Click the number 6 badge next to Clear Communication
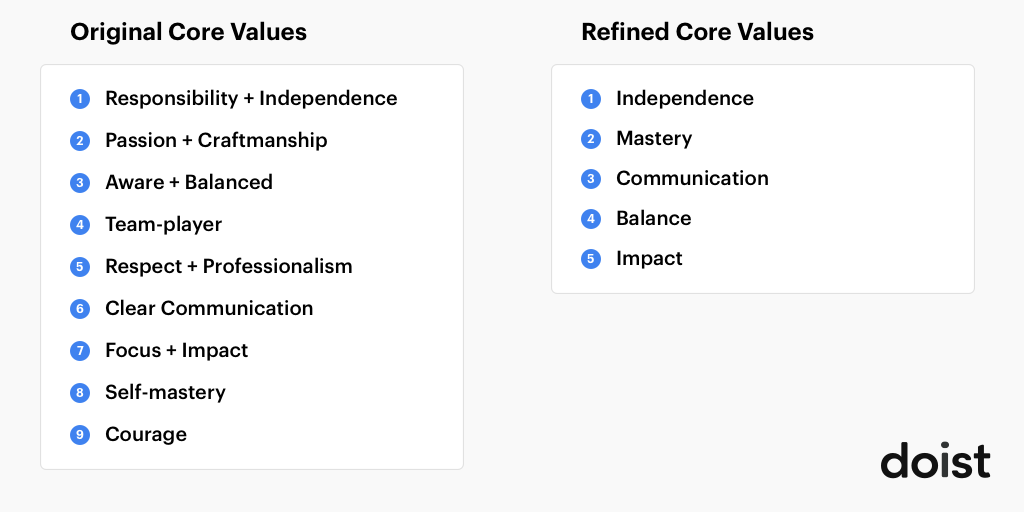The width and height of the screenshot is (1024, 512). 80,308
